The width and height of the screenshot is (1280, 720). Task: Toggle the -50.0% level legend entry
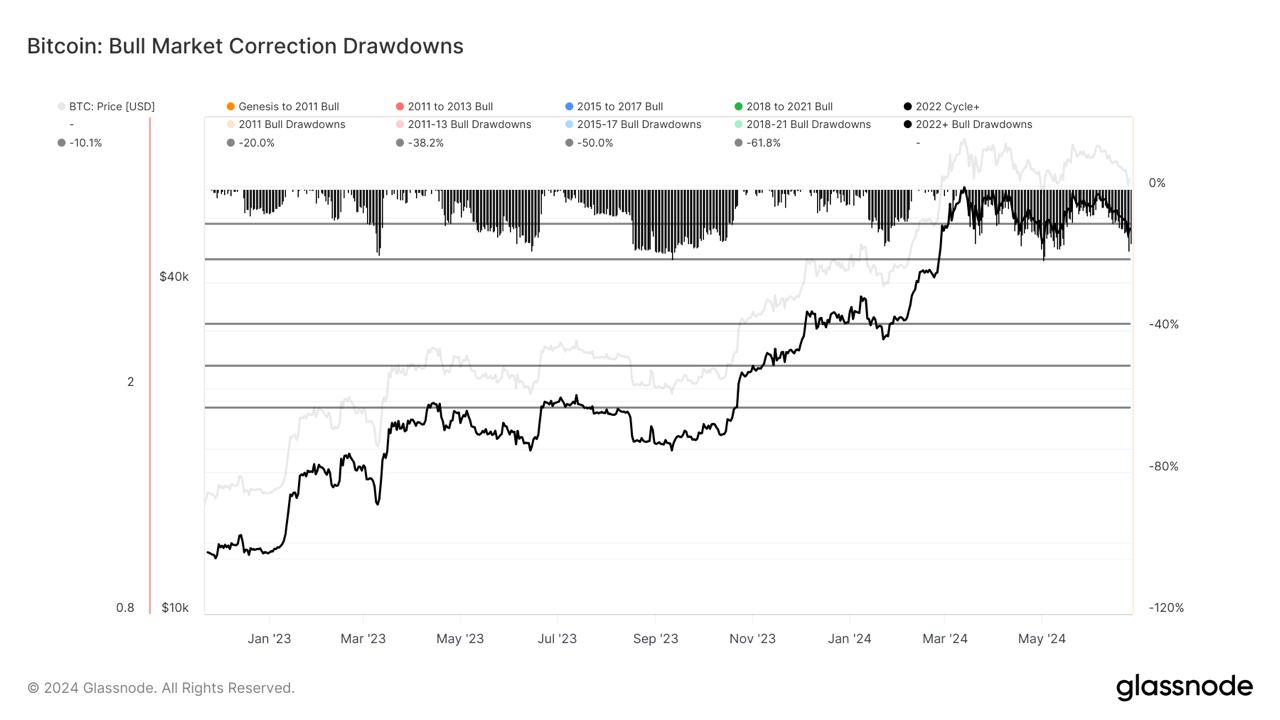(595, 143)
